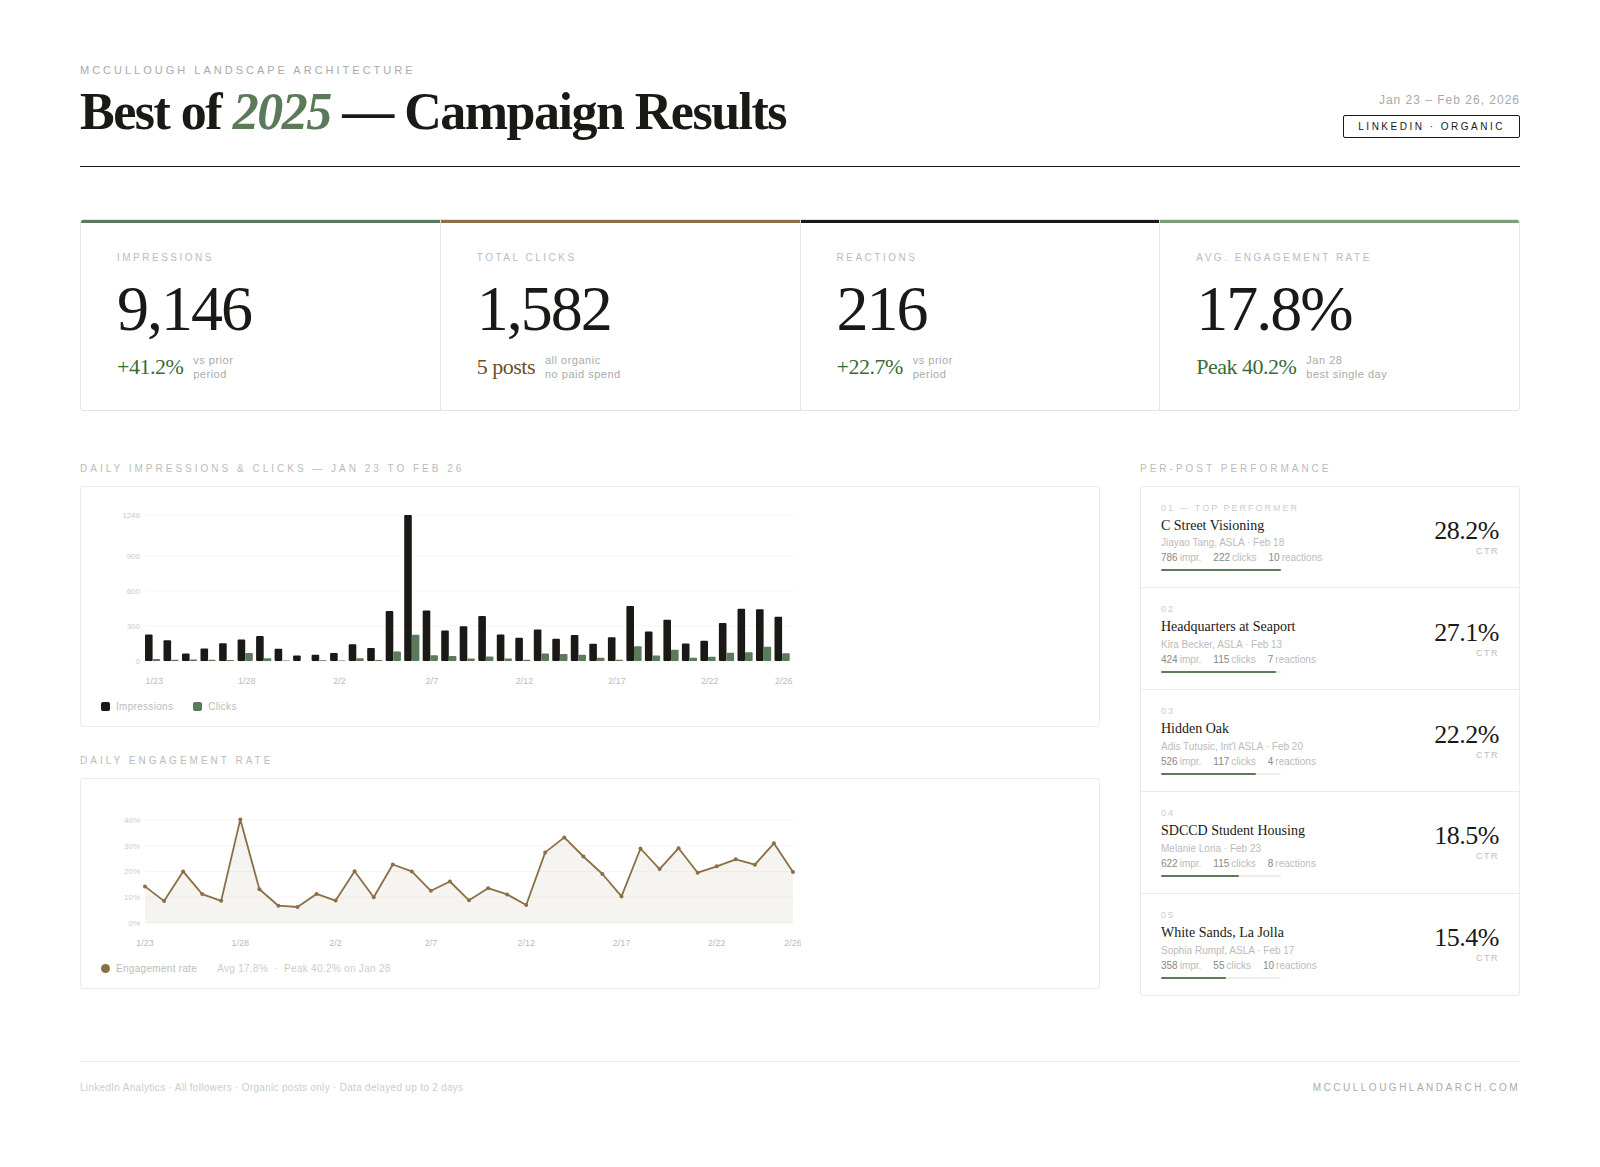Click the tallest impressions bar in chart
Image resolution: width=1600 pixels, height=1167 pixels.
(408, 588)
